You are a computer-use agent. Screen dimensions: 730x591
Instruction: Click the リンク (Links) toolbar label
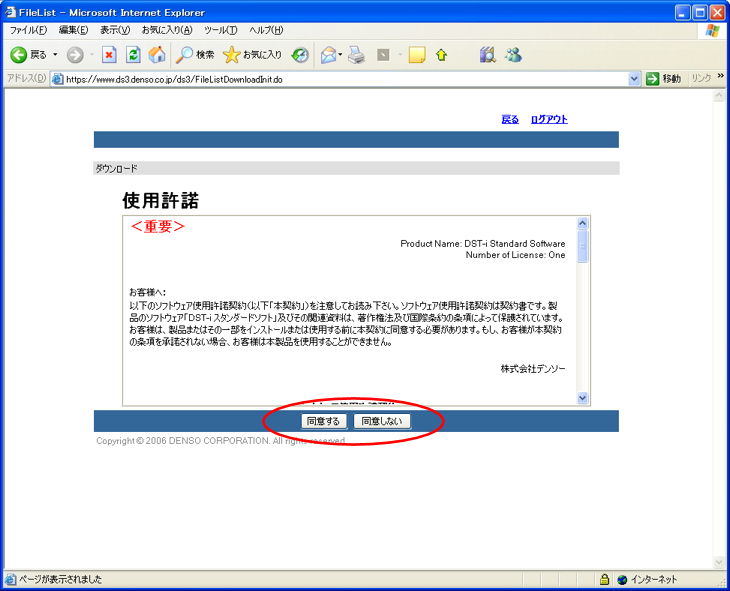pyautogui.click(x=701, y=79)
